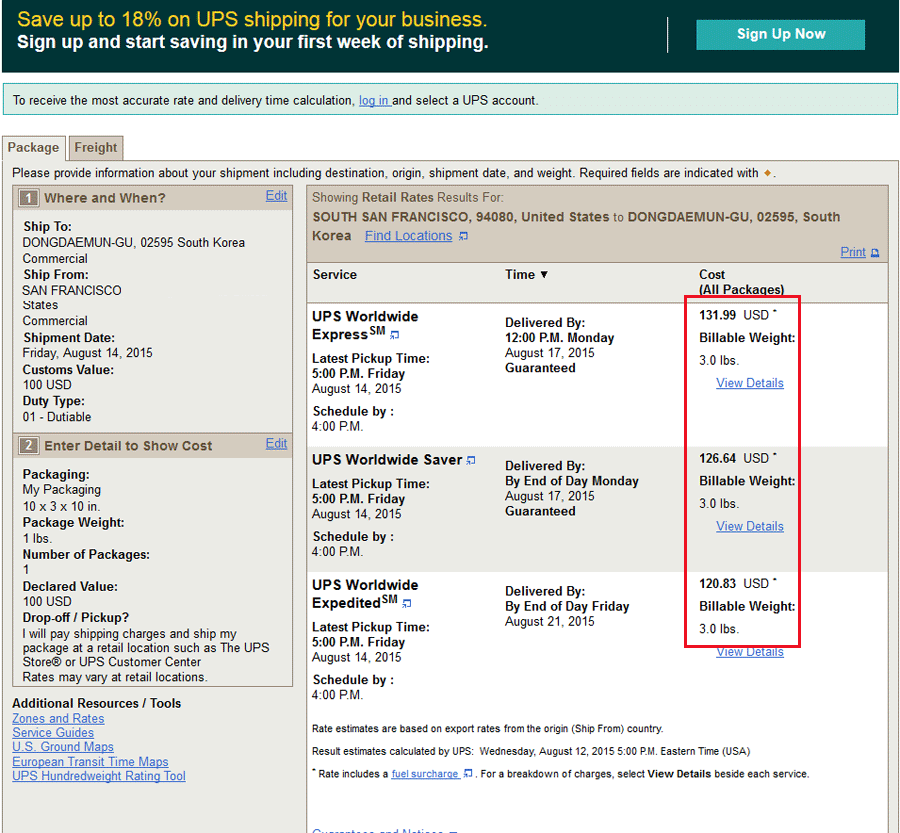Open European Transit Time Maps link
900x833 pixels.
click(x=90, y=762)
